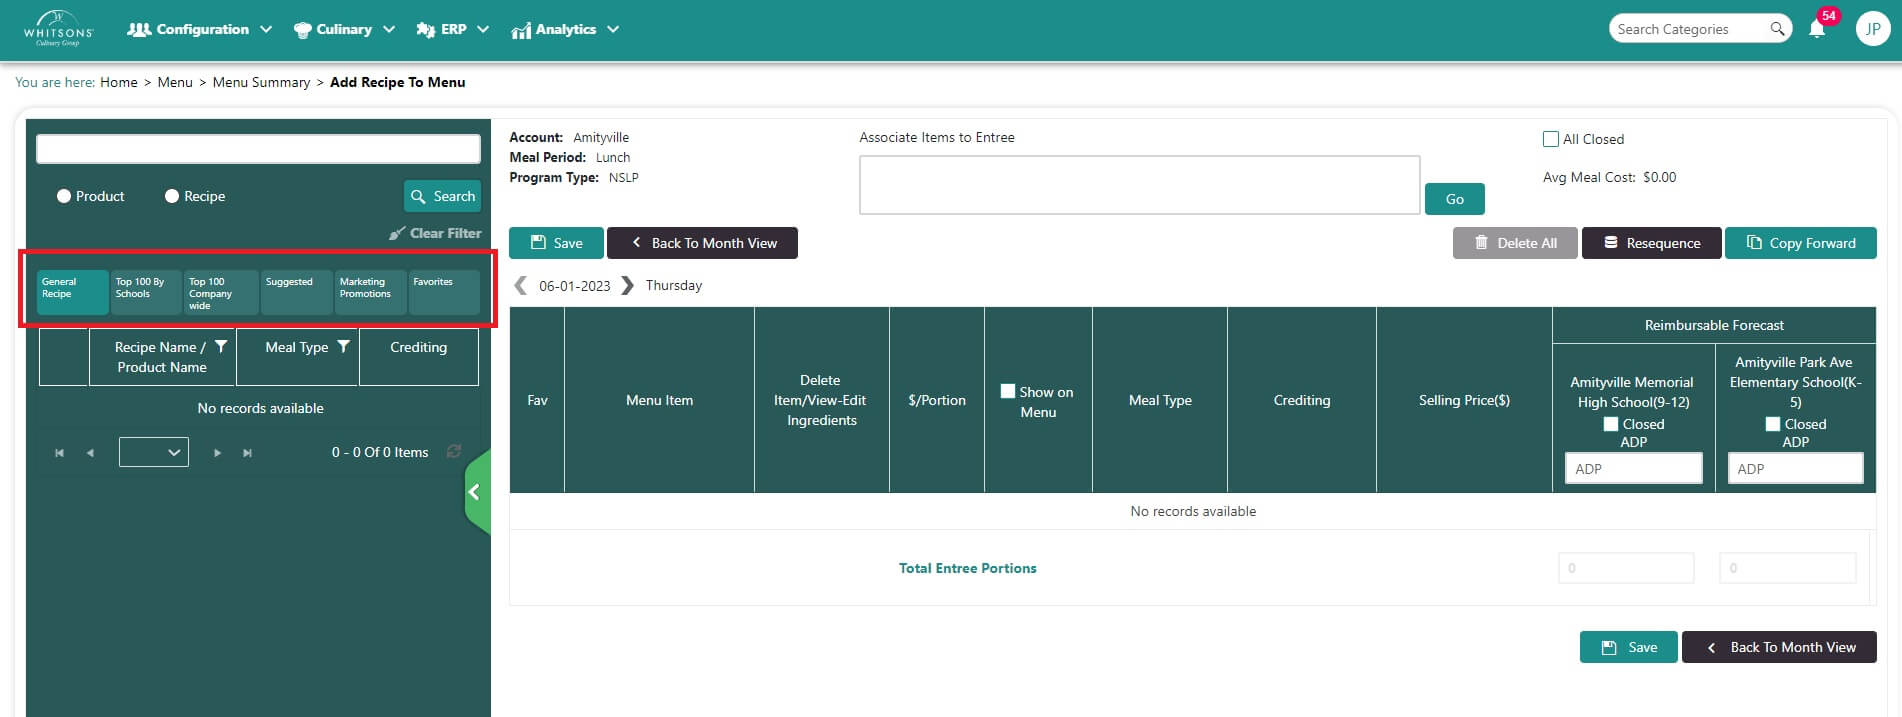Switch to the Marketing Promotions tab
1902x717 pixels.
[370, 292]
